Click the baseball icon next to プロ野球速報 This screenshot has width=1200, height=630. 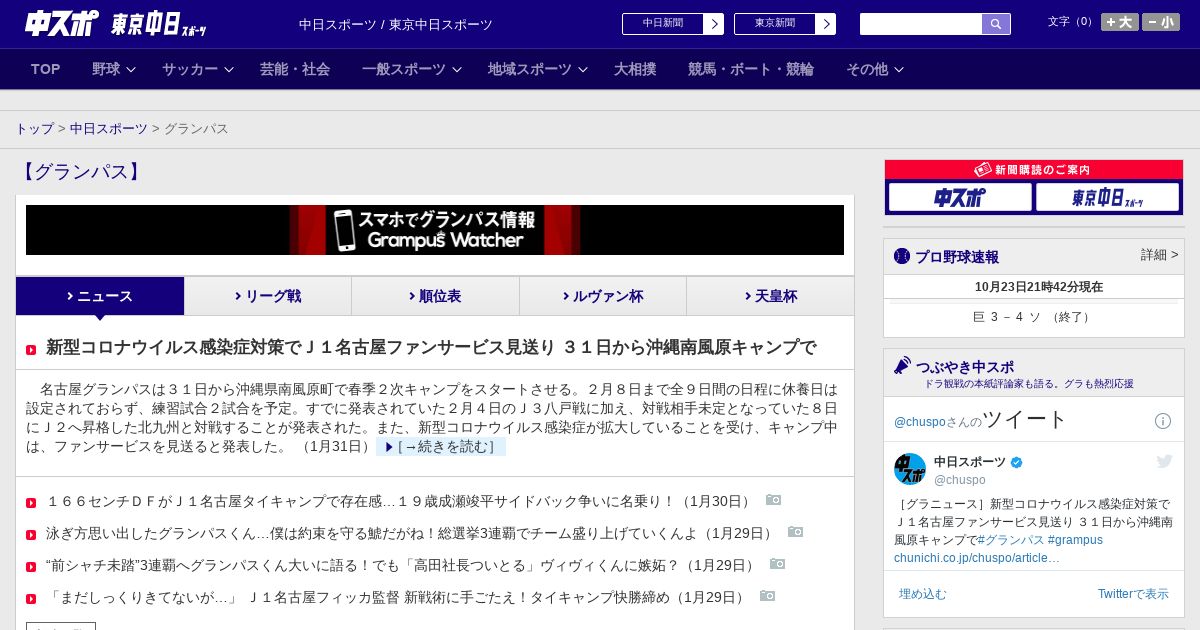click(x=902, y=256)
